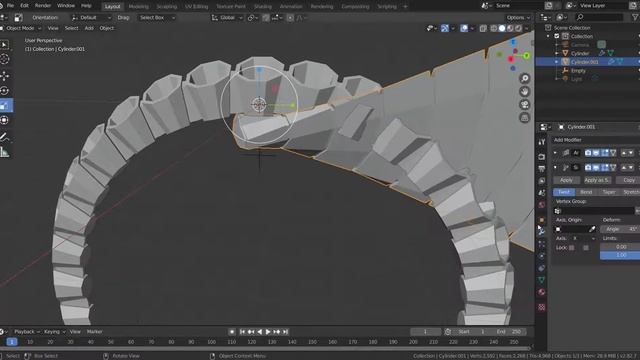Switch to wireframe shading

tap(494, 28)
